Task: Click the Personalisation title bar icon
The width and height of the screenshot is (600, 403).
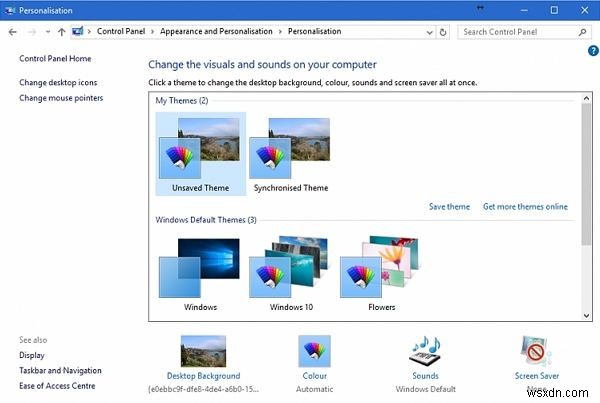Action: [10, 10]
